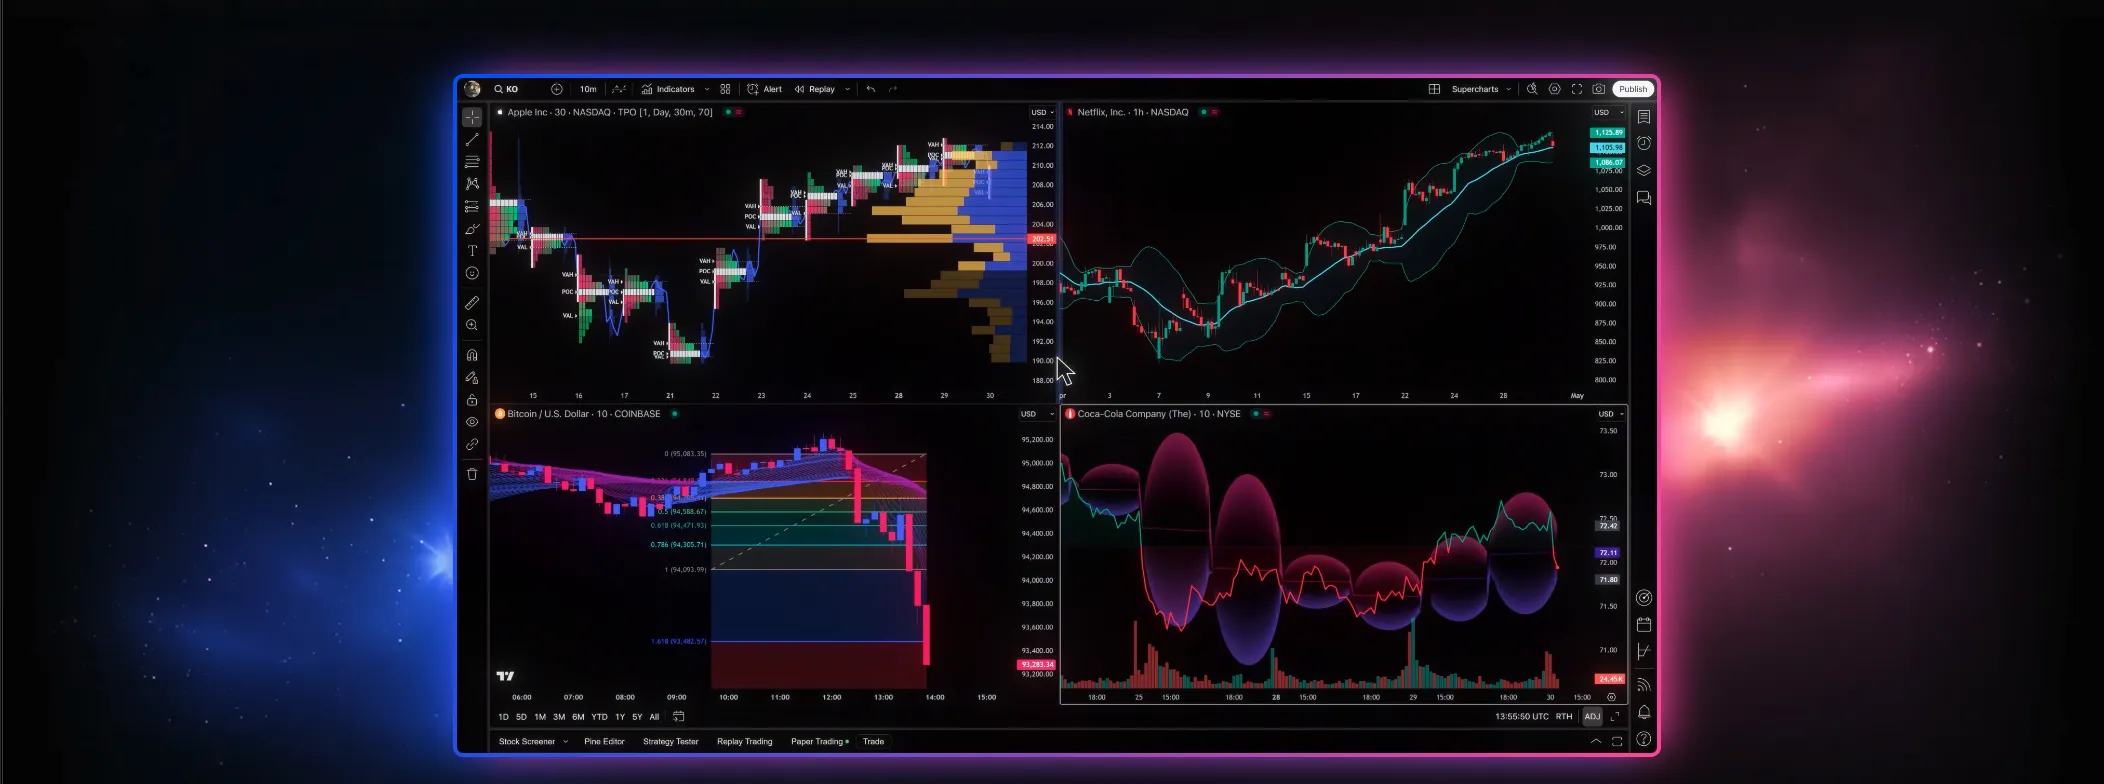Screen dimensions: 2104x784
Task: Toggle lock all drawings
Action: (x=472, y=400)
